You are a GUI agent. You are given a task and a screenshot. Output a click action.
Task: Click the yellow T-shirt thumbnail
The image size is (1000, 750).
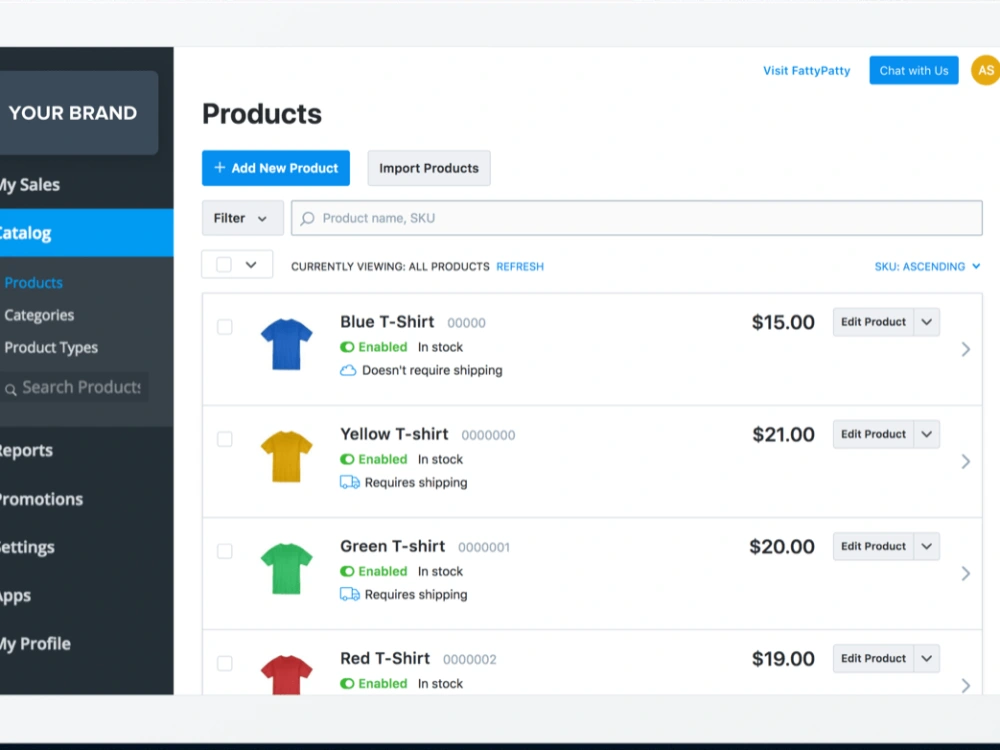[286, 457]
